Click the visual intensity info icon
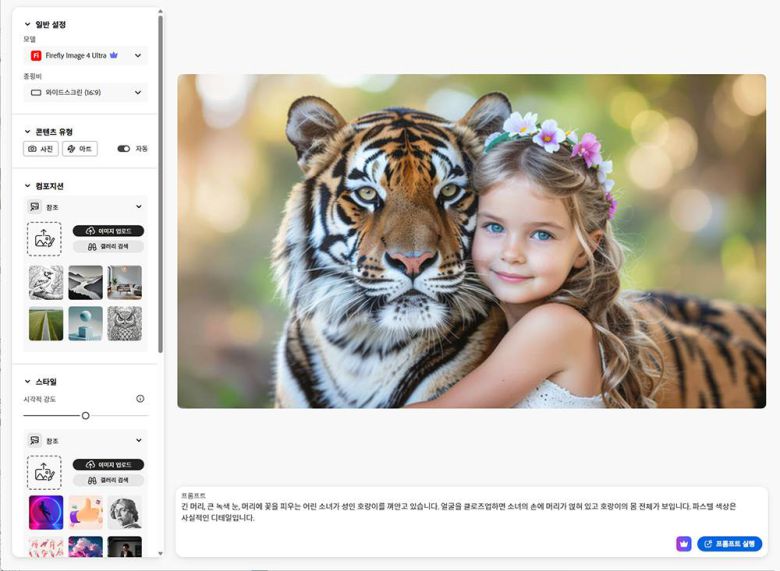This screenshot has height=571, width=780. click(x=140, y=399)
